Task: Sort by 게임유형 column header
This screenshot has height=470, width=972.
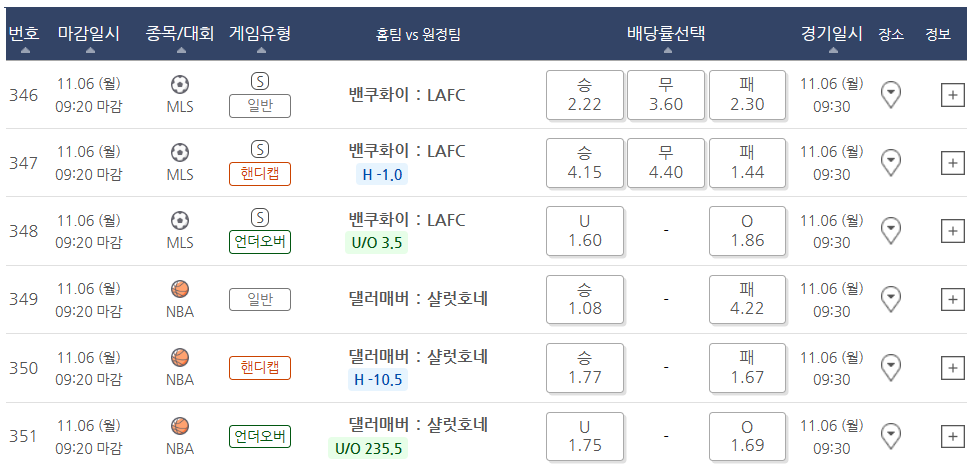Action: [260, 33]
